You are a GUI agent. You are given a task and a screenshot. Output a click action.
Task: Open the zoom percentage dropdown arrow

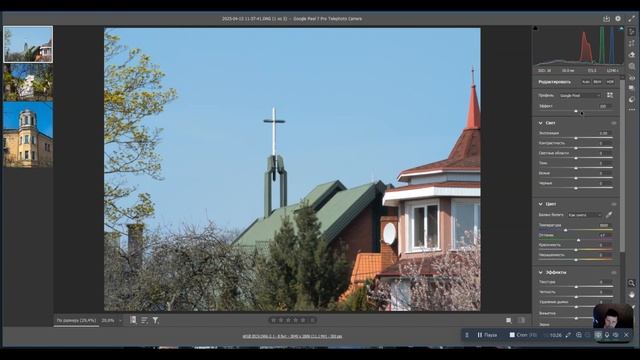point(120,320)
